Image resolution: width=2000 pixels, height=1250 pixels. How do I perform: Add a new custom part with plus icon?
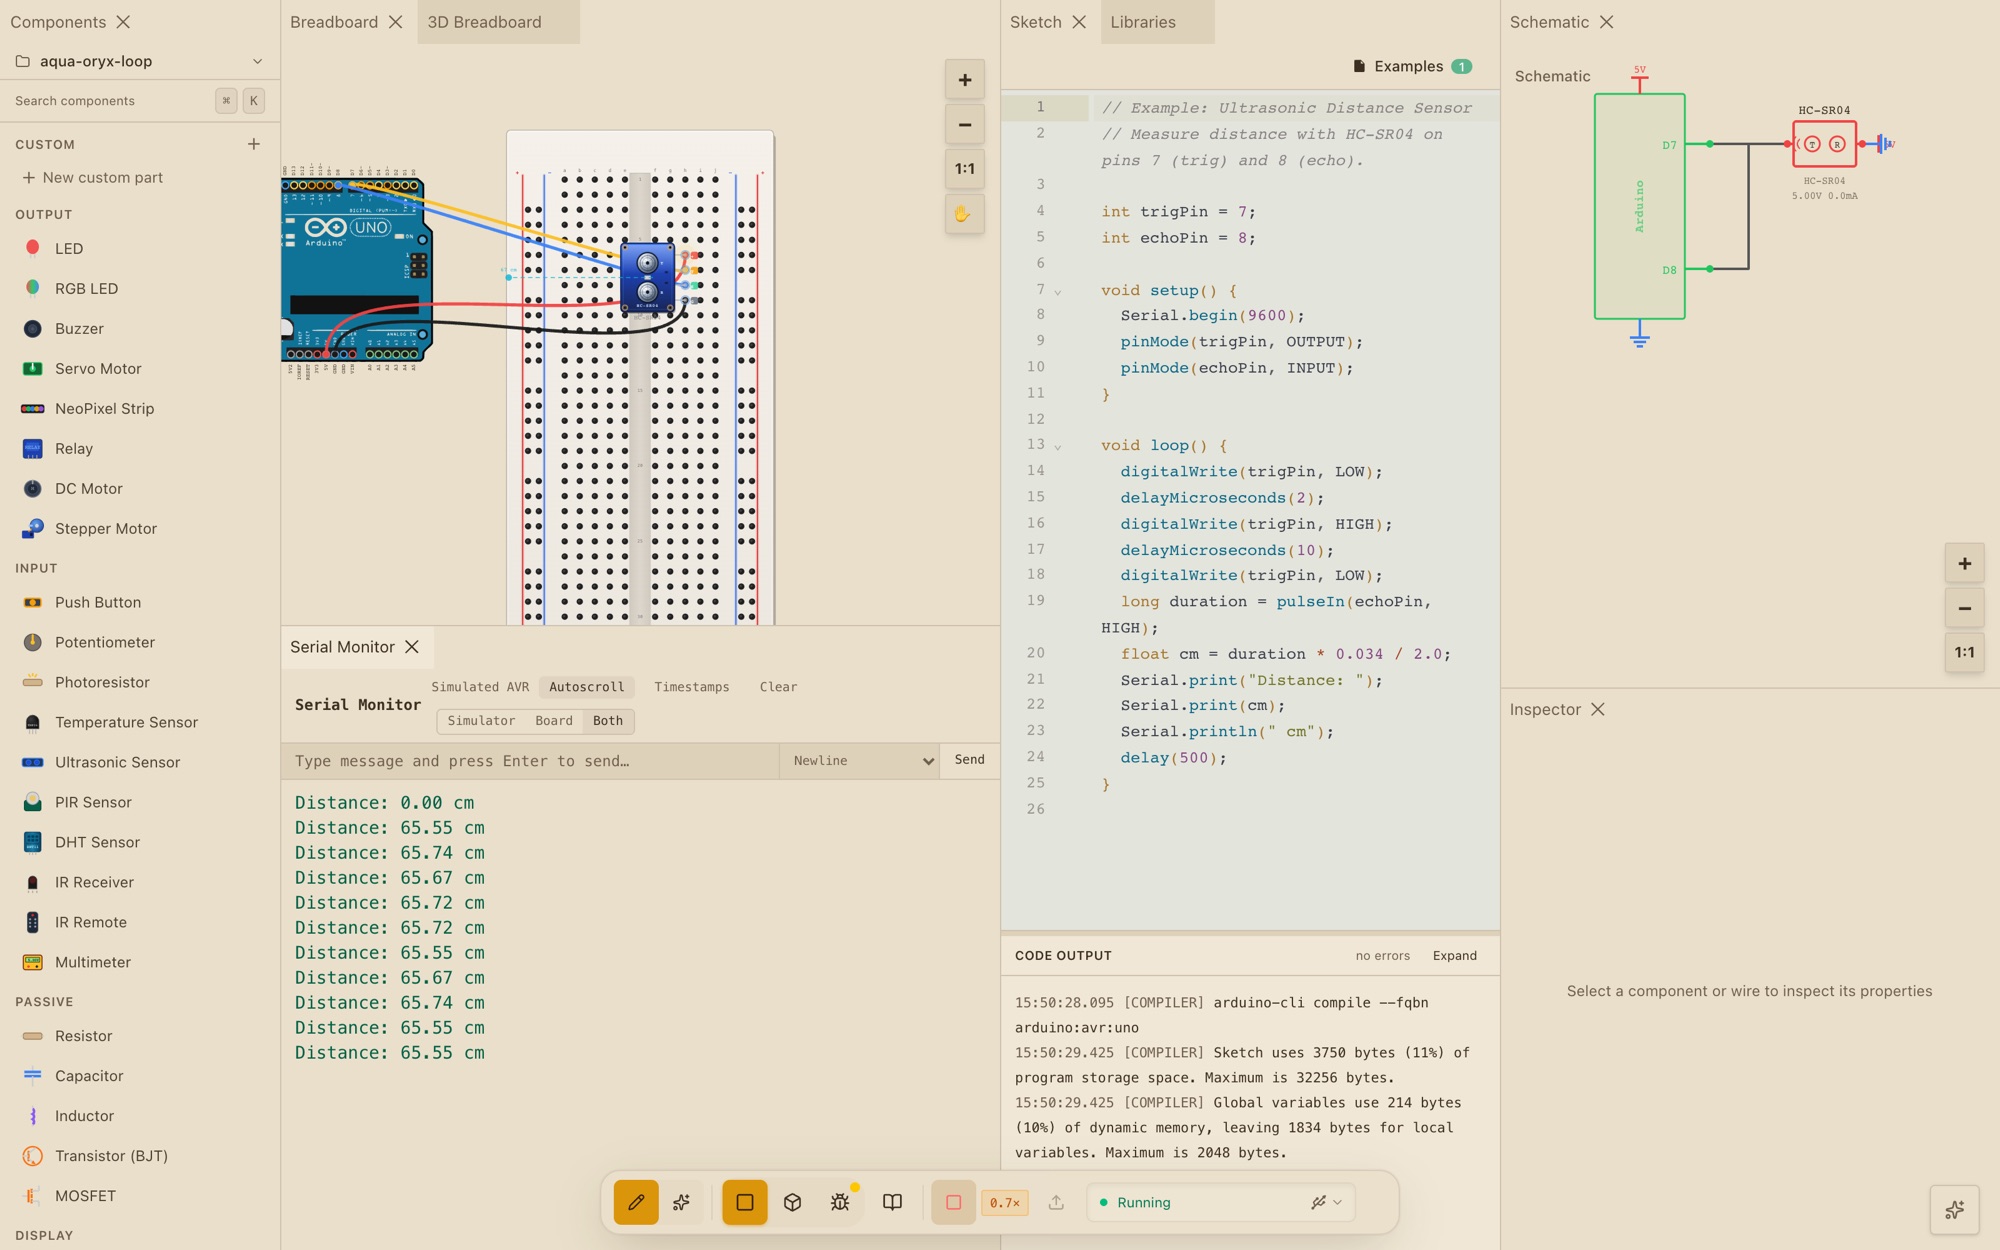[x=254, y=144]
